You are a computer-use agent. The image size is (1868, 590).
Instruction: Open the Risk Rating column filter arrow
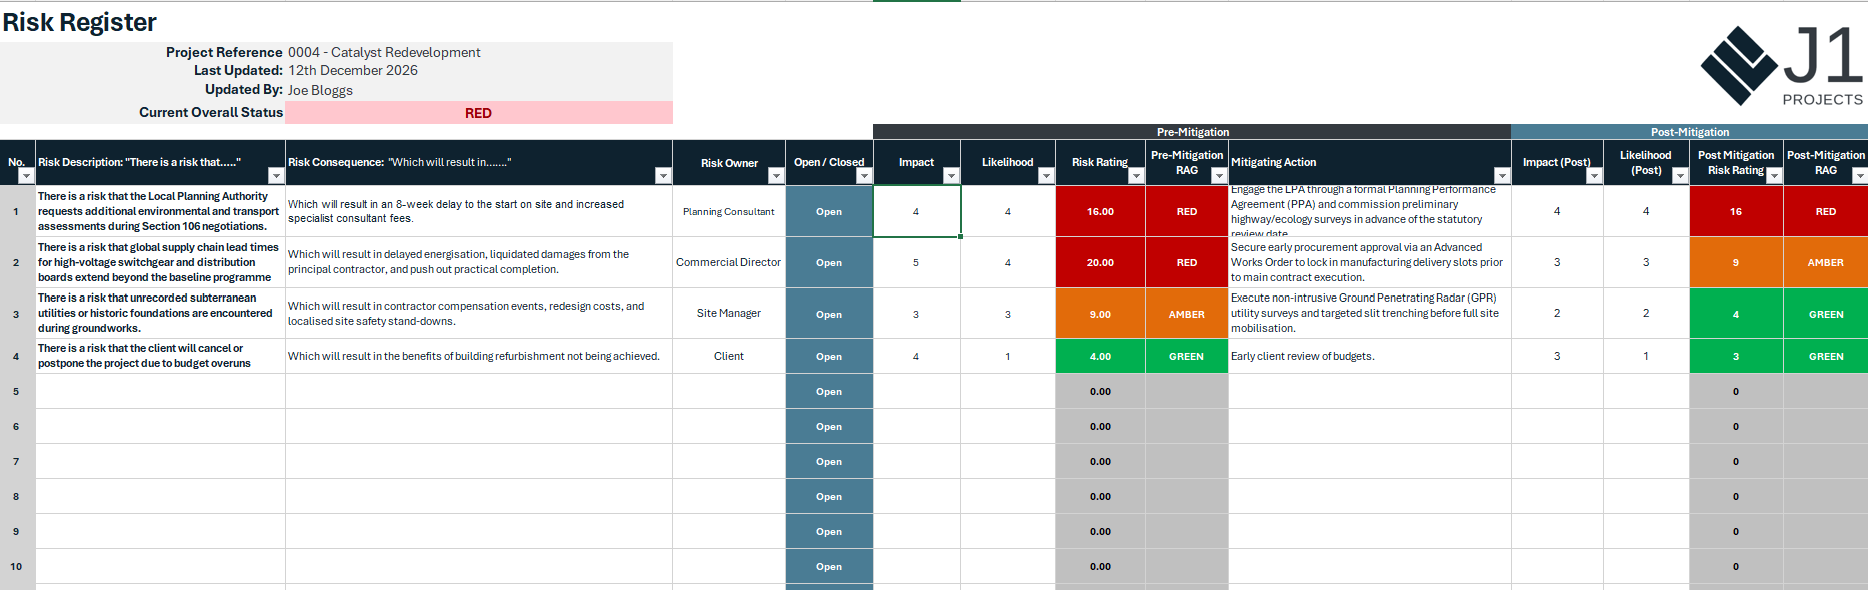click(x=1136, y=176)
